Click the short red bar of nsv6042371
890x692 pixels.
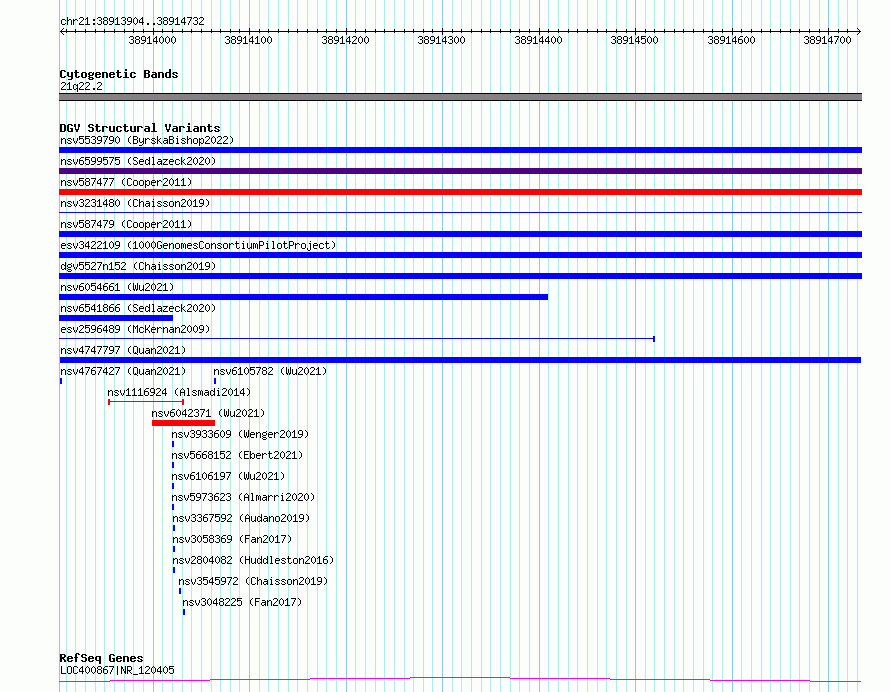tap(183, 423)
